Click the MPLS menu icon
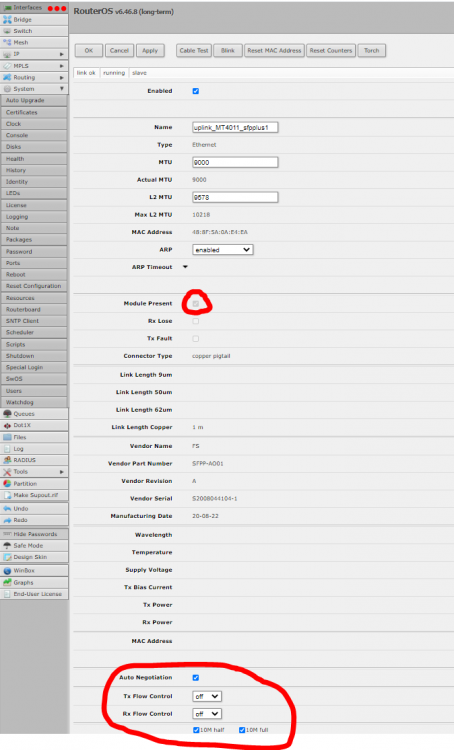This screenshot has height=750, width=454. tap(7, 66)
